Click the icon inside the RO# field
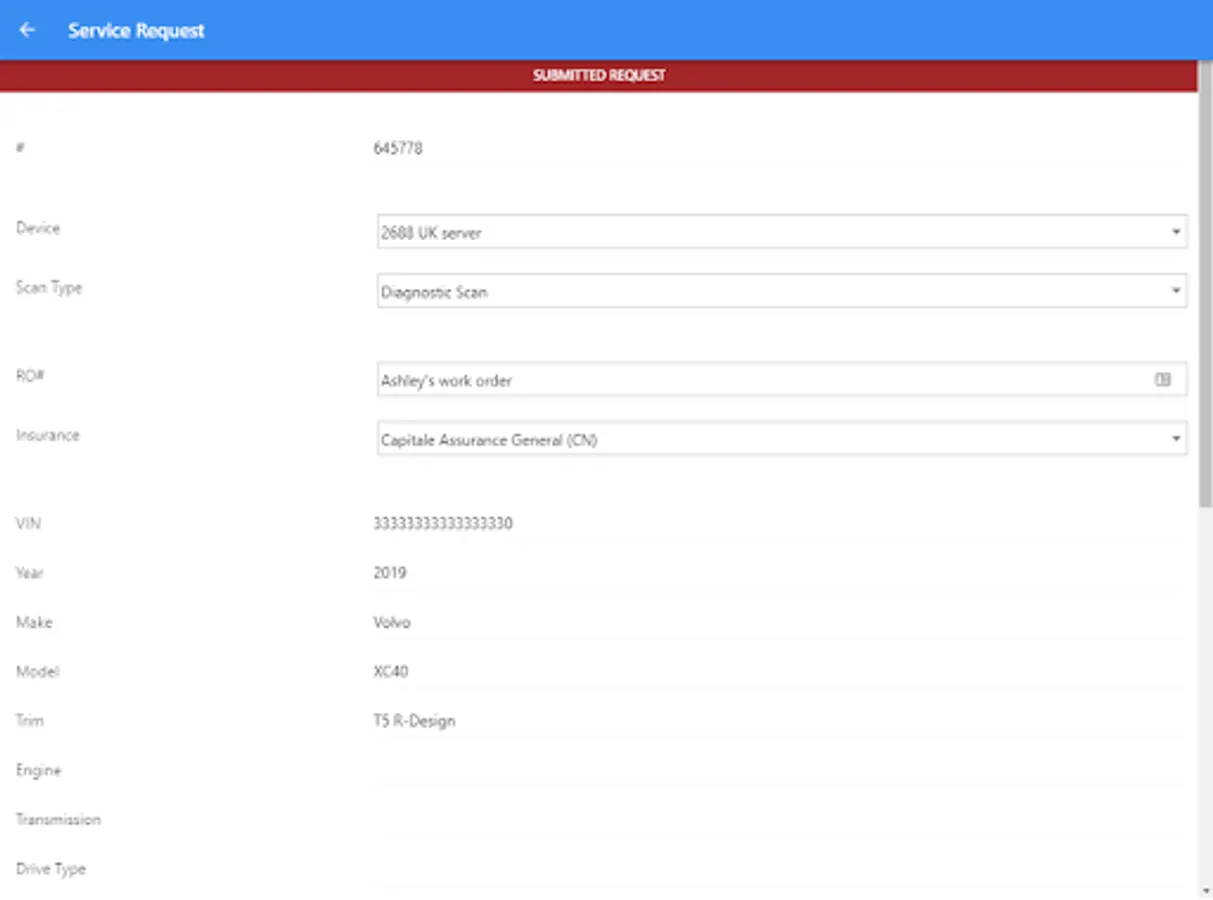This screenshot has height=900, width=1213. [1163, 380]
